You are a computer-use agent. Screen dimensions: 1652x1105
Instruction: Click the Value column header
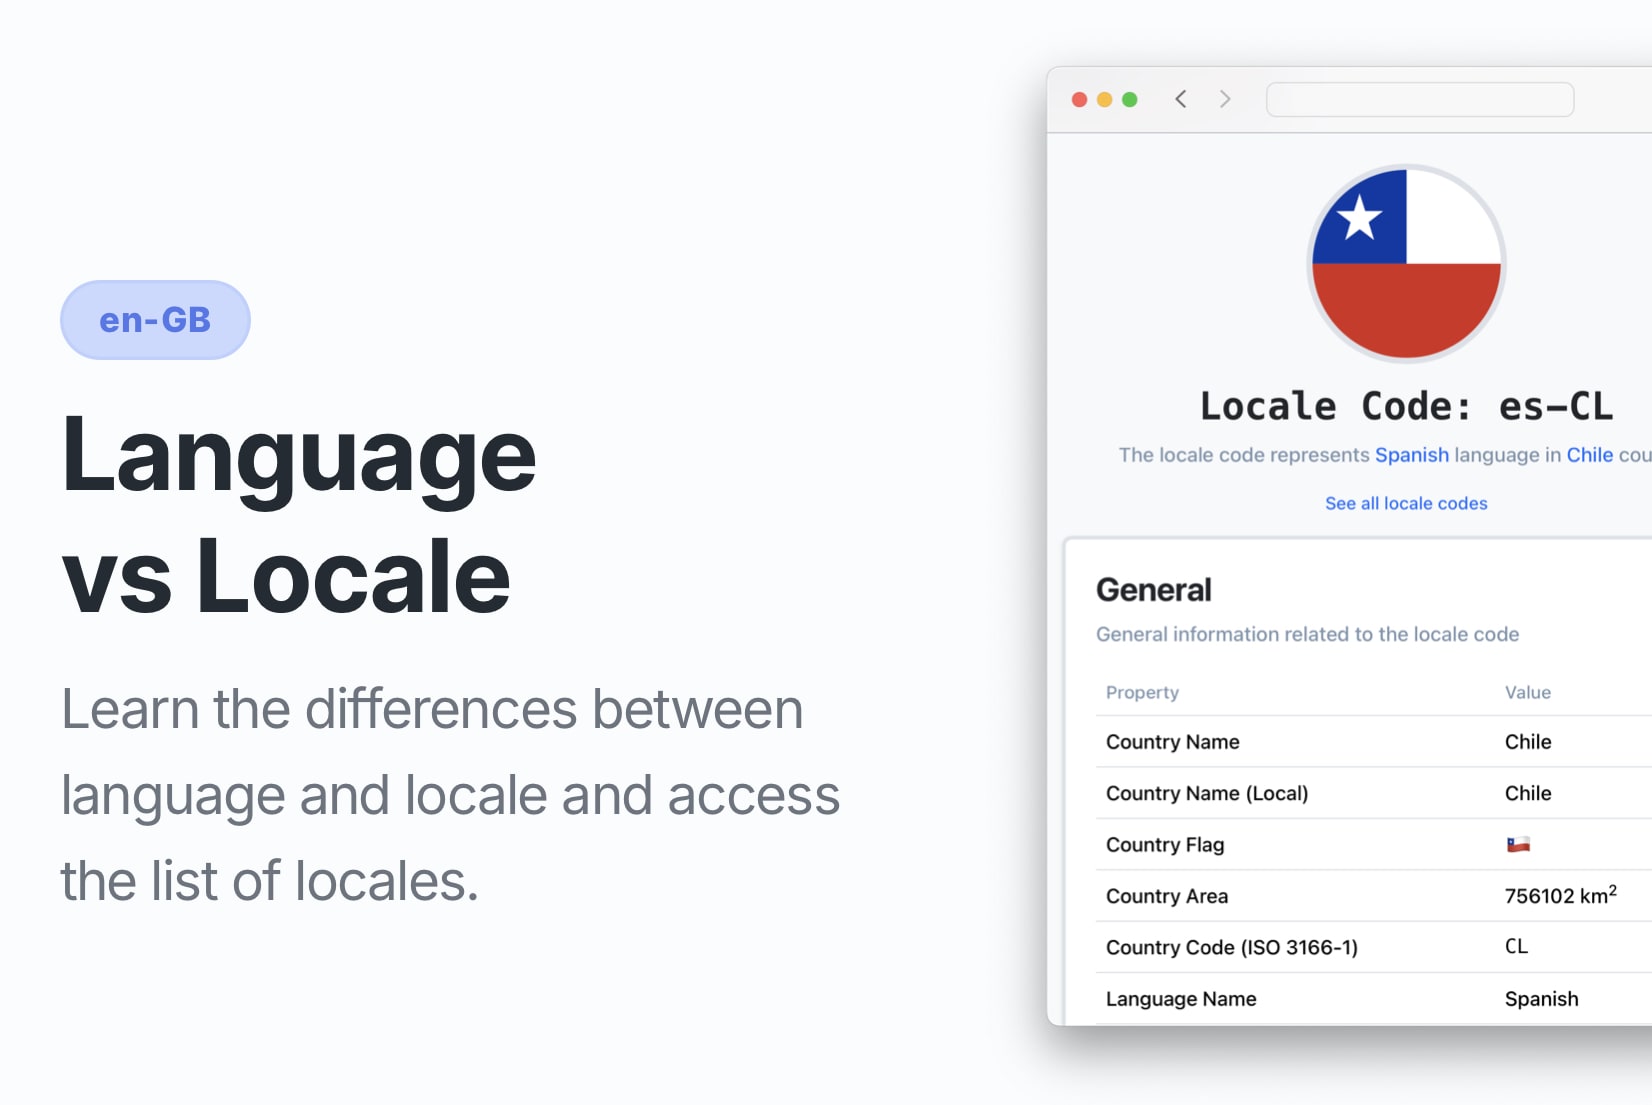(1527, 692)
